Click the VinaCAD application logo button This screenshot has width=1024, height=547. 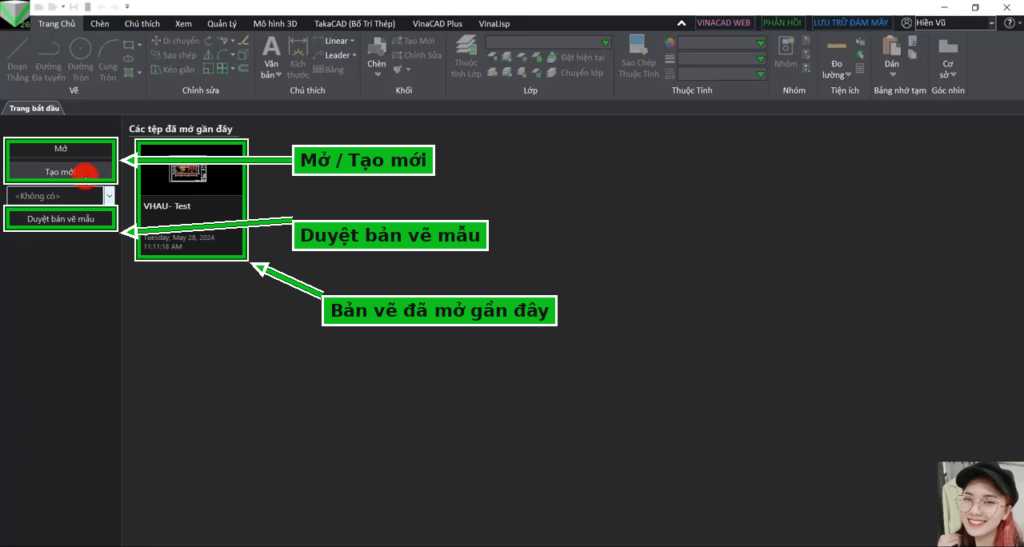(15, 14)
